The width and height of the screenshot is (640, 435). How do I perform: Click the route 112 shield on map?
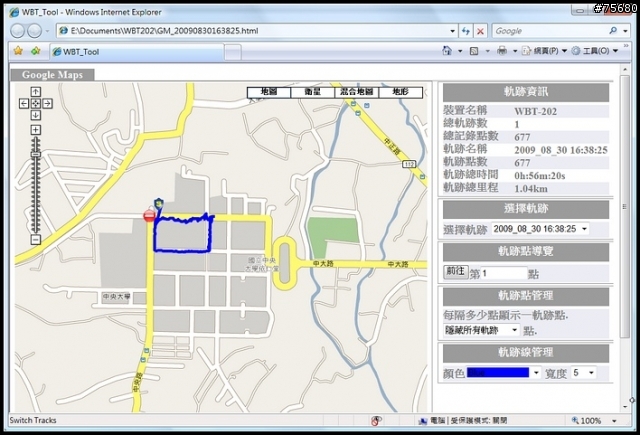[409, 164]
